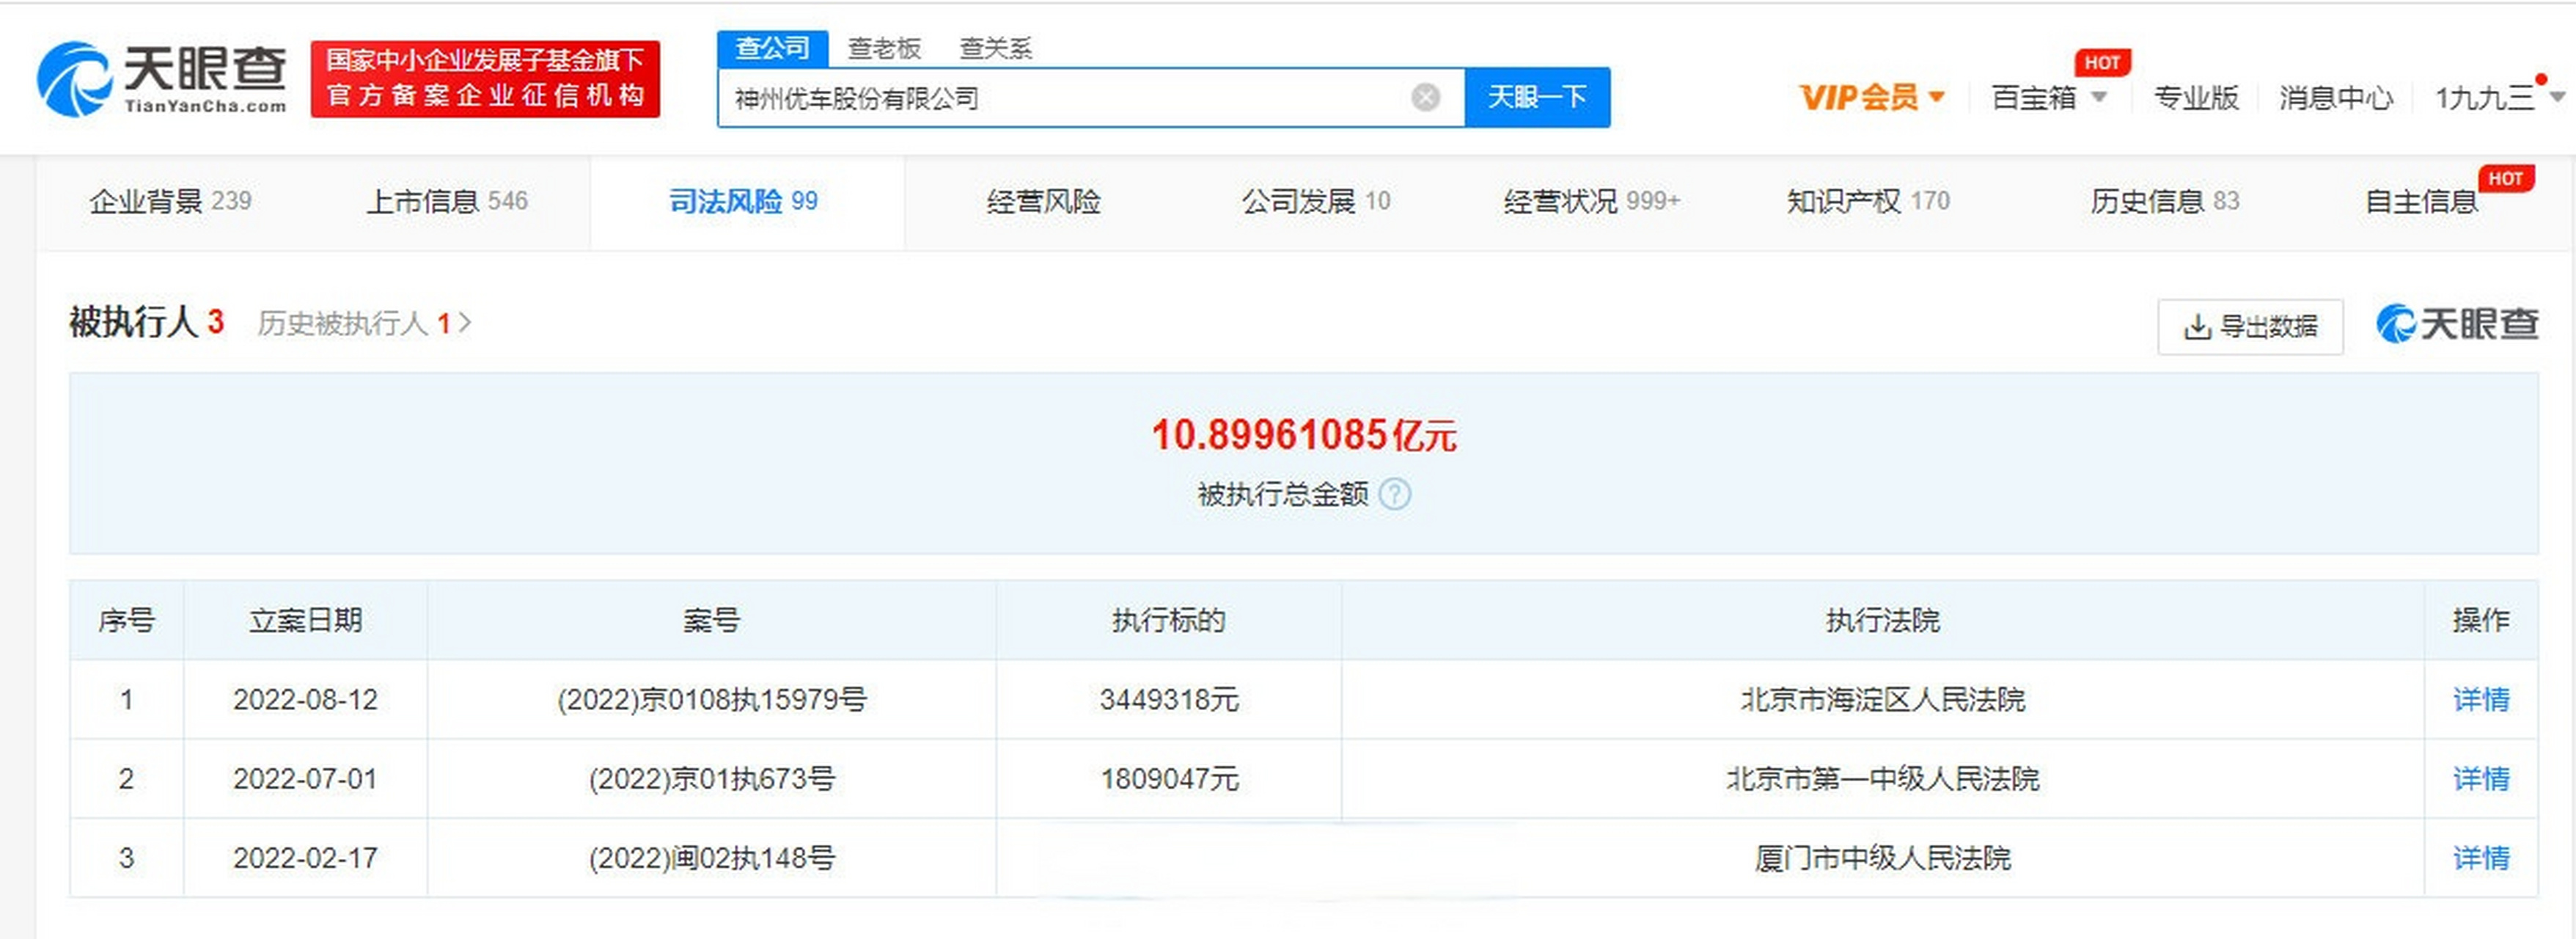
Task: Click the amount 1809047元
Action: pyautogui.click(x=1169, y=779)
